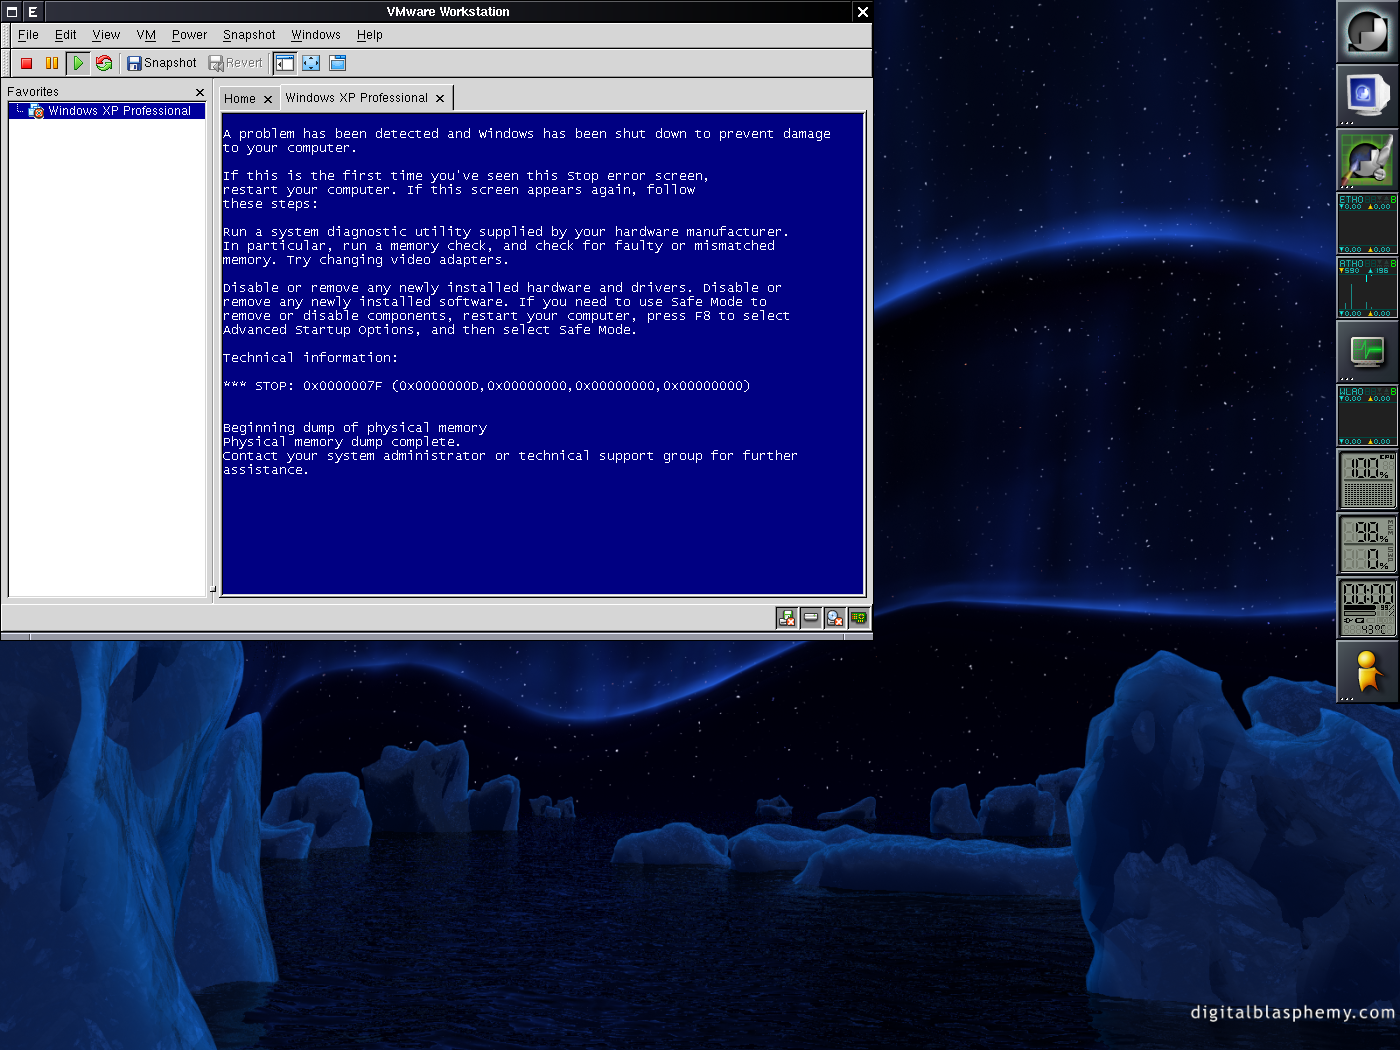Click the network adapter card status icon
Screen dimensions: 1400x1050
click(859, 618)
